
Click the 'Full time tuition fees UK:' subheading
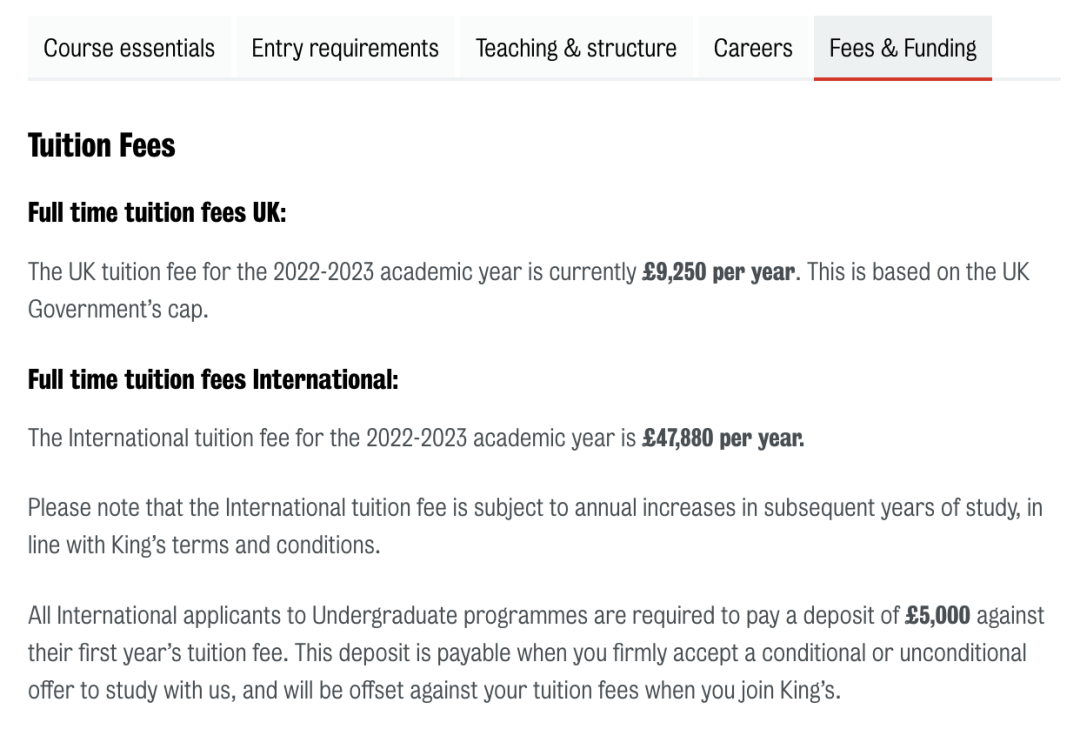click(x=157, y=213)
